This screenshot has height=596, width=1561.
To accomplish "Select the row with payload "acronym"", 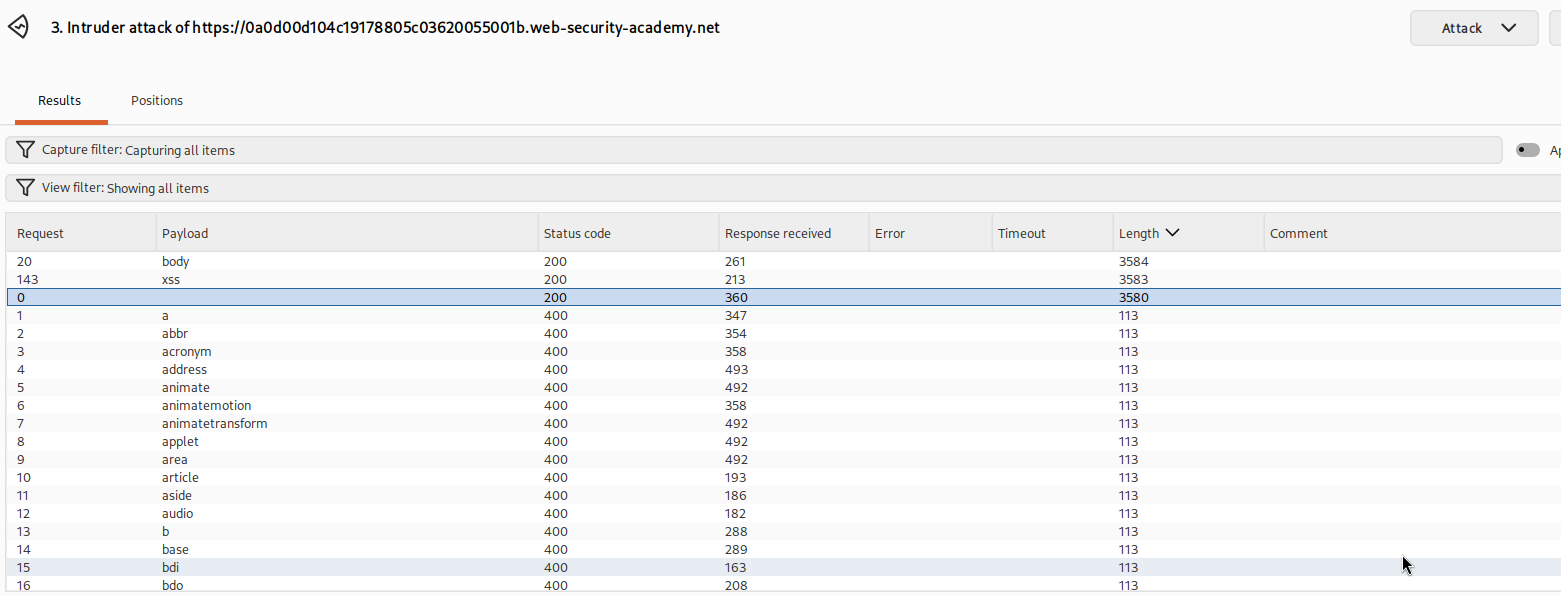I will click(x=783, y=352).
